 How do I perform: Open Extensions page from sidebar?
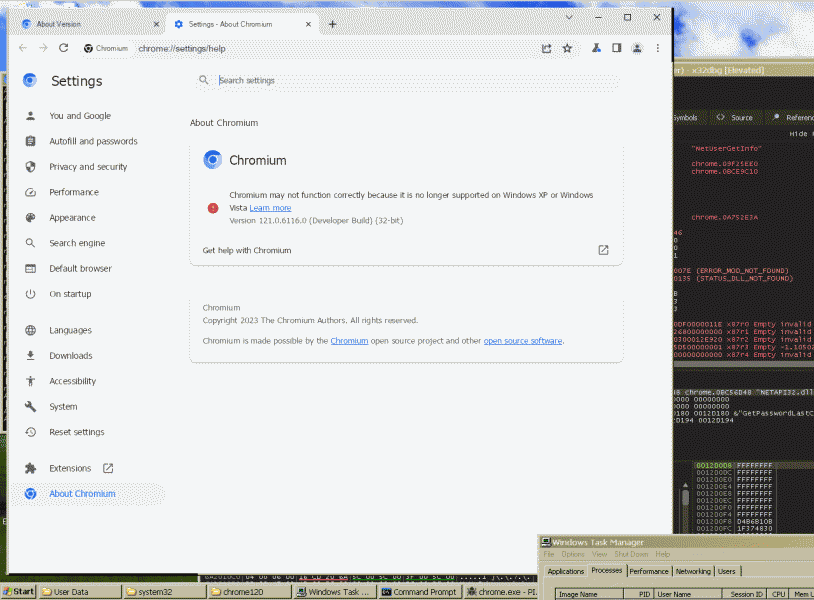pyautogui.click(x=70, y=468)
